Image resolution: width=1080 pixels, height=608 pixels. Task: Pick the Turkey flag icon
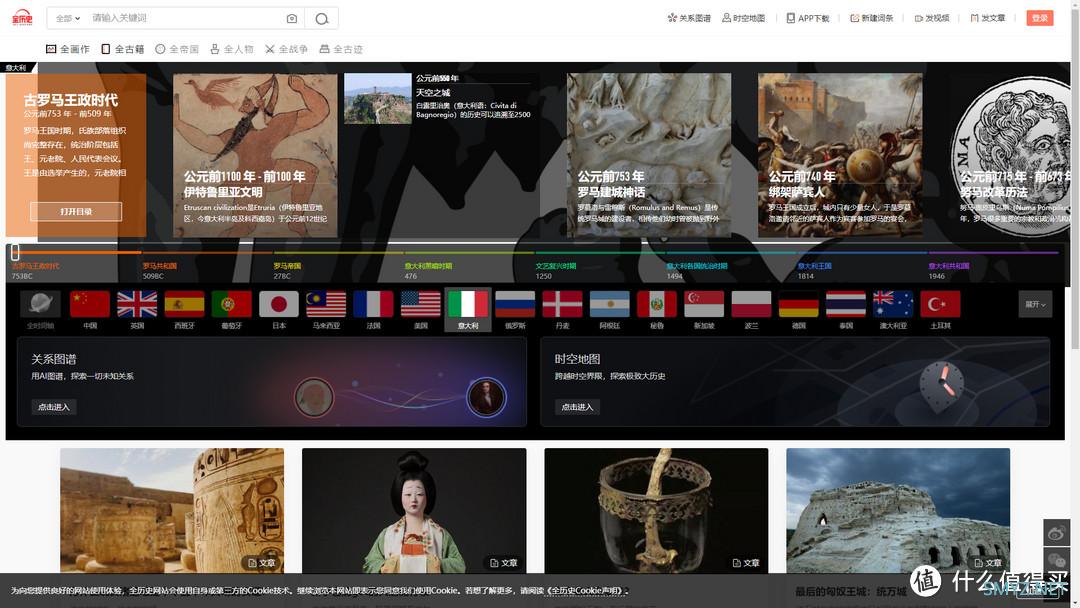click(940, 304)
